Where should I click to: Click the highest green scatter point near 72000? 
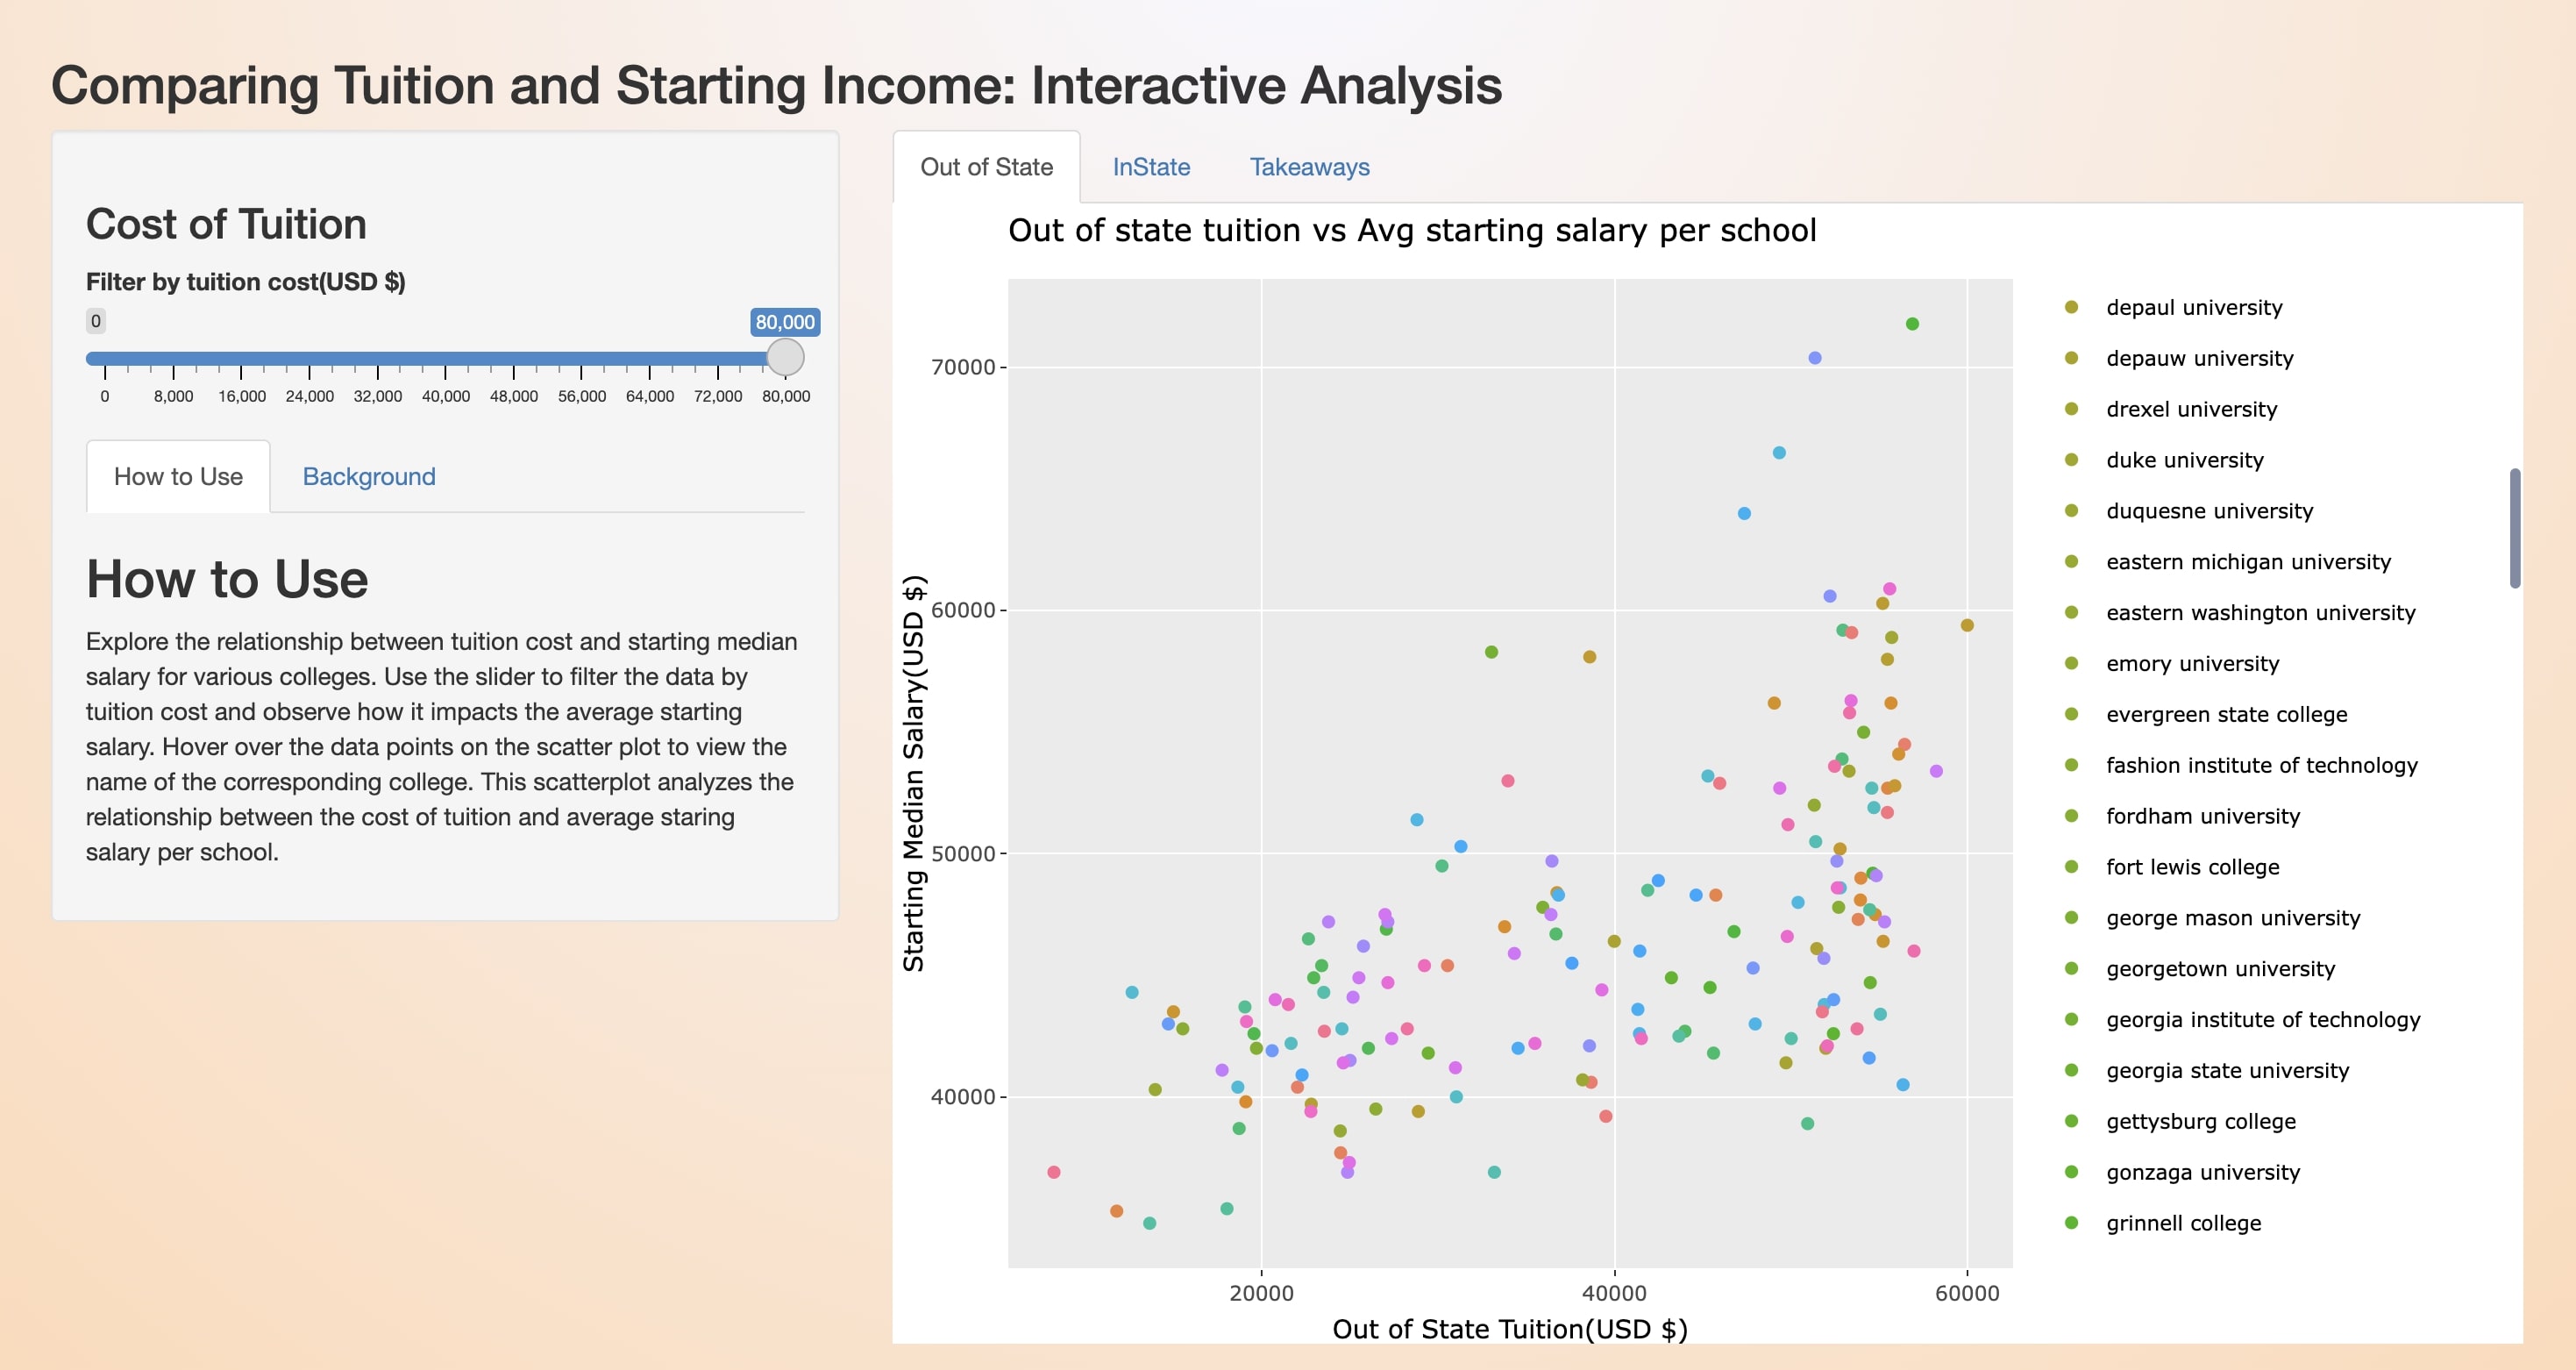point(1912,324)
